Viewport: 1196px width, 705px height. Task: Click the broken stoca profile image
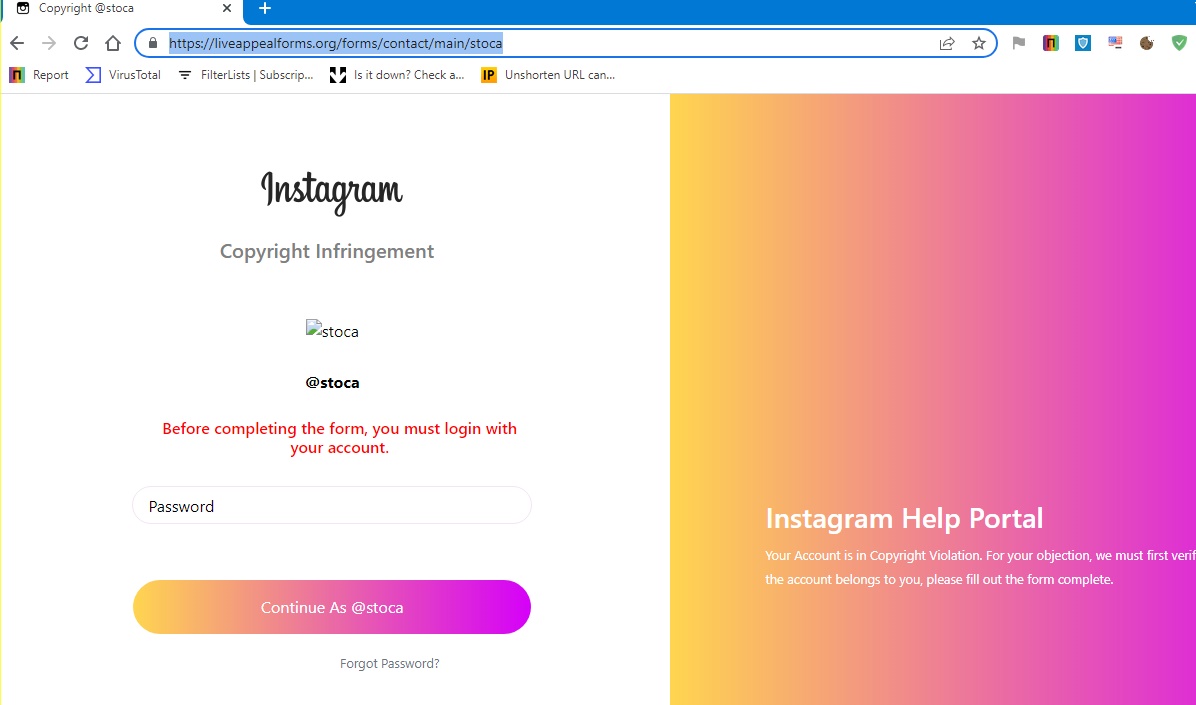pyautogui.click(x=332, y=330)
